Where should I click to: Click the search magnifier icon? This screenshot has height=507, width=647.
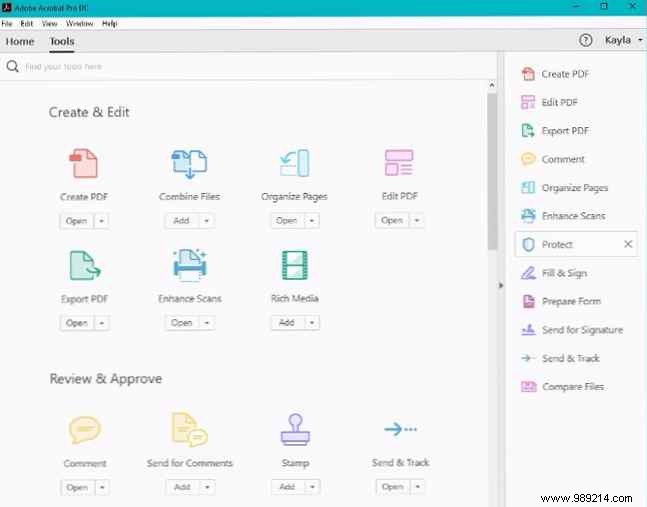tap(12, 66)
